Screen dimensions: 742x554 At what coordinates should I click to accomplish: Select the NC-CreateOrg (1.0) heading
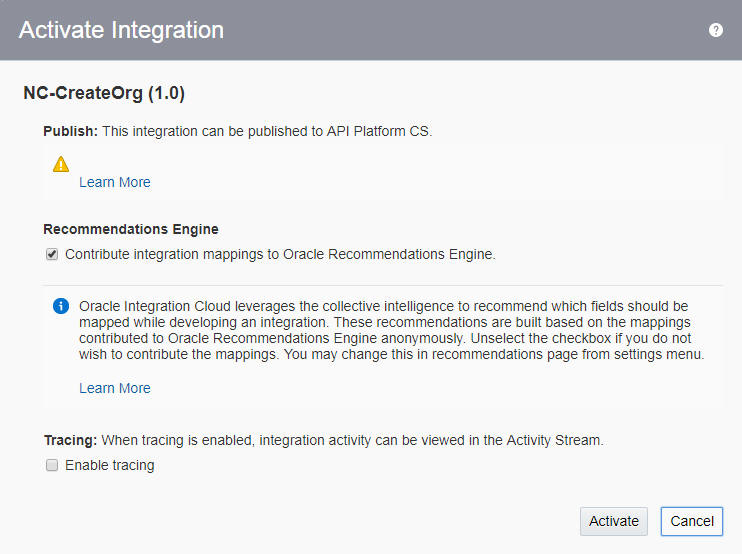pos(104,93)
